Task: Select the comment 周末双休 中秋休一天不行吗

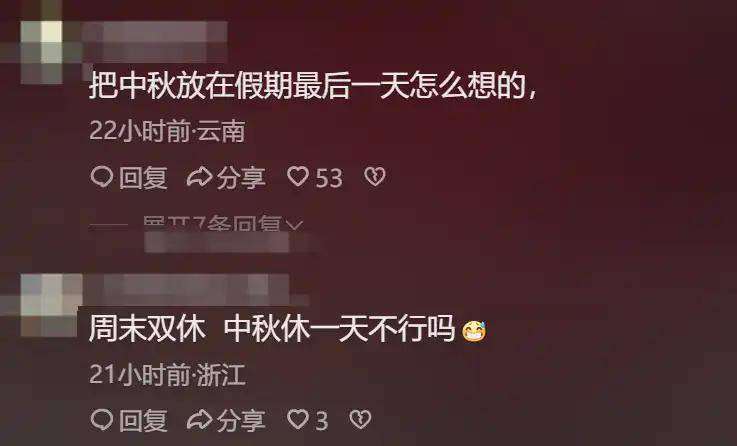Action: tap(288, 329)
